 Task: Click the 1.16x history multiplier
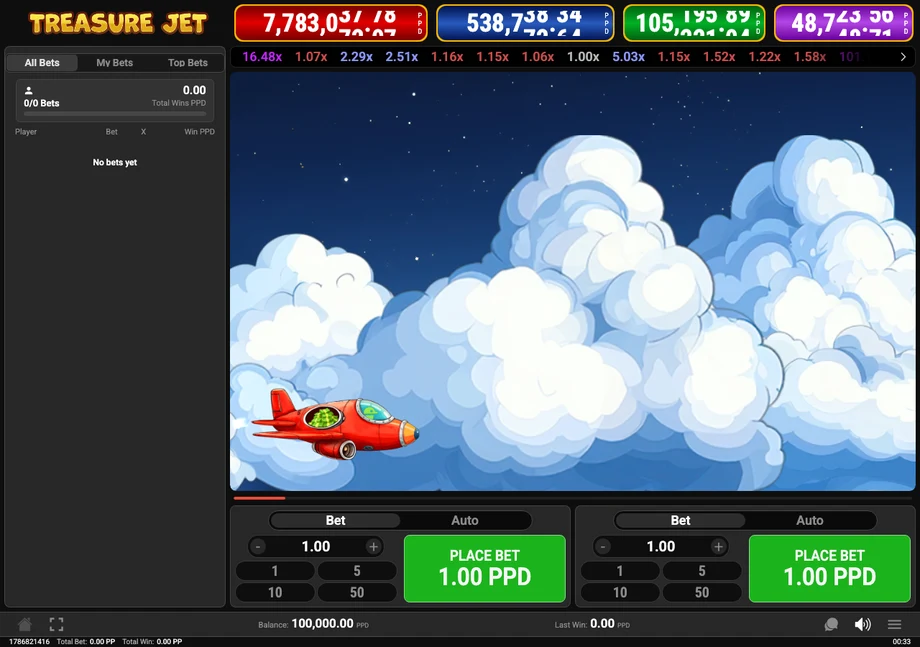click(447, 57)
